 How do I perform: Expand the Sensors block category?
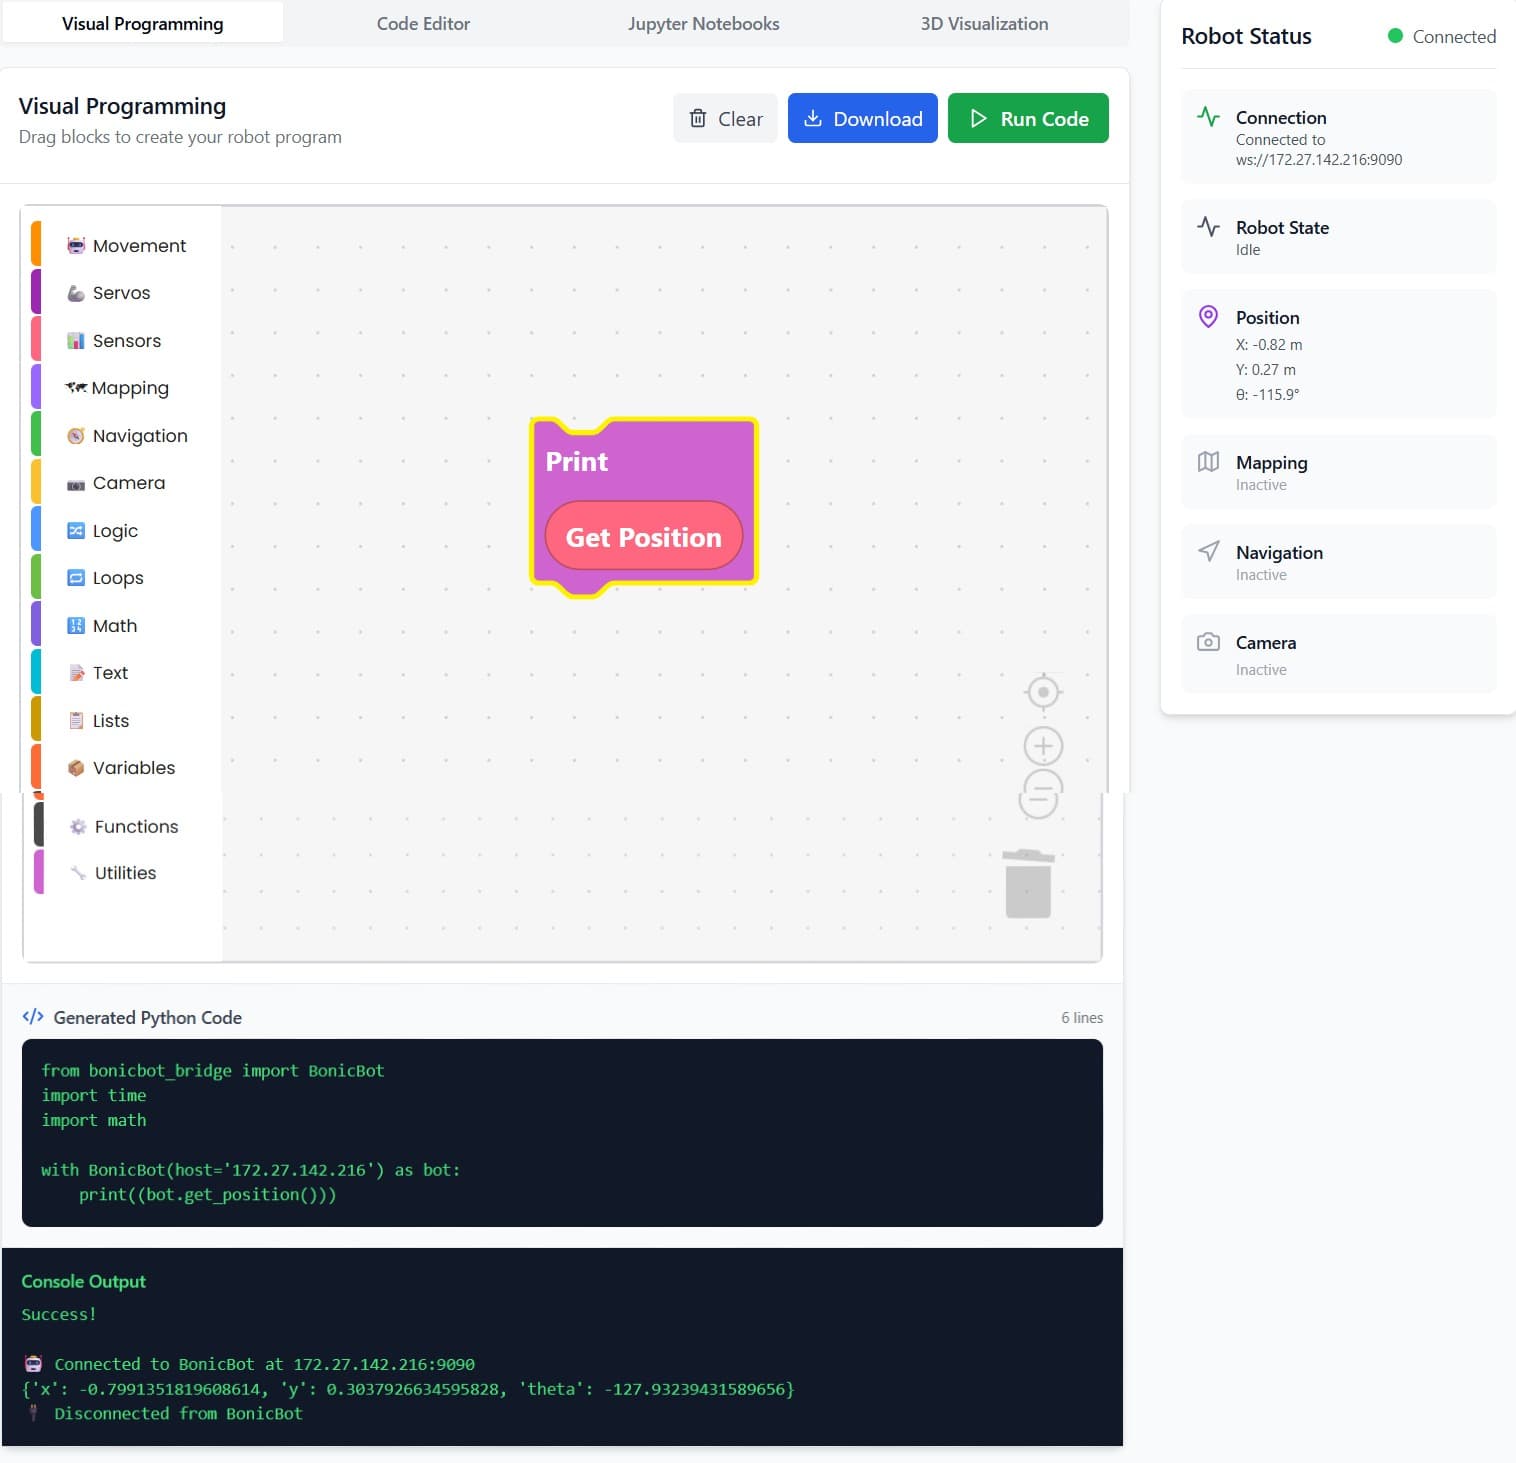tap(126, 341)
